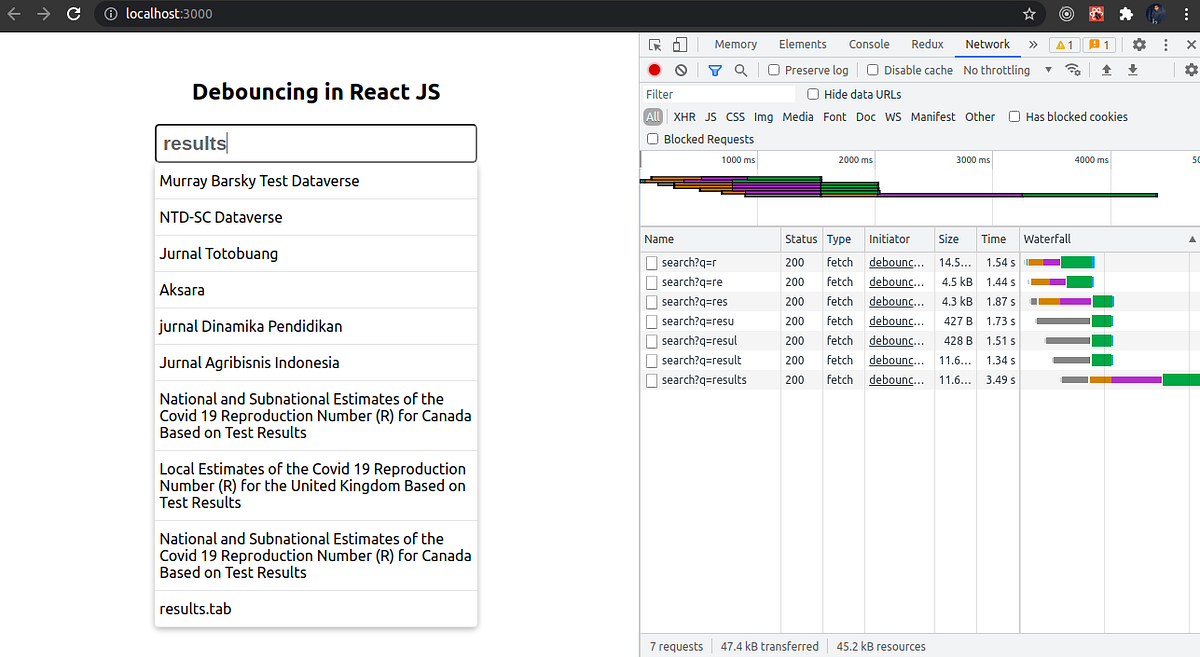Enable Preserve log checkbox

[774, 70]
